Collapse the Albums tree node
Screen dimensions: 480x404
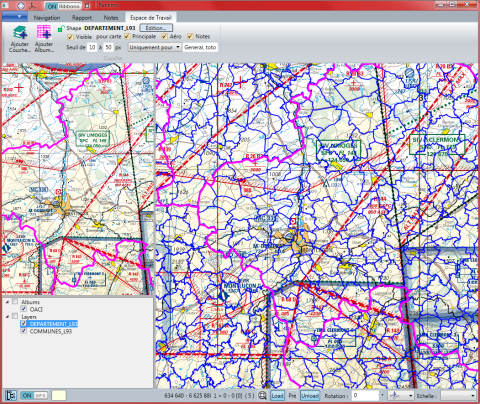point(7,302)
